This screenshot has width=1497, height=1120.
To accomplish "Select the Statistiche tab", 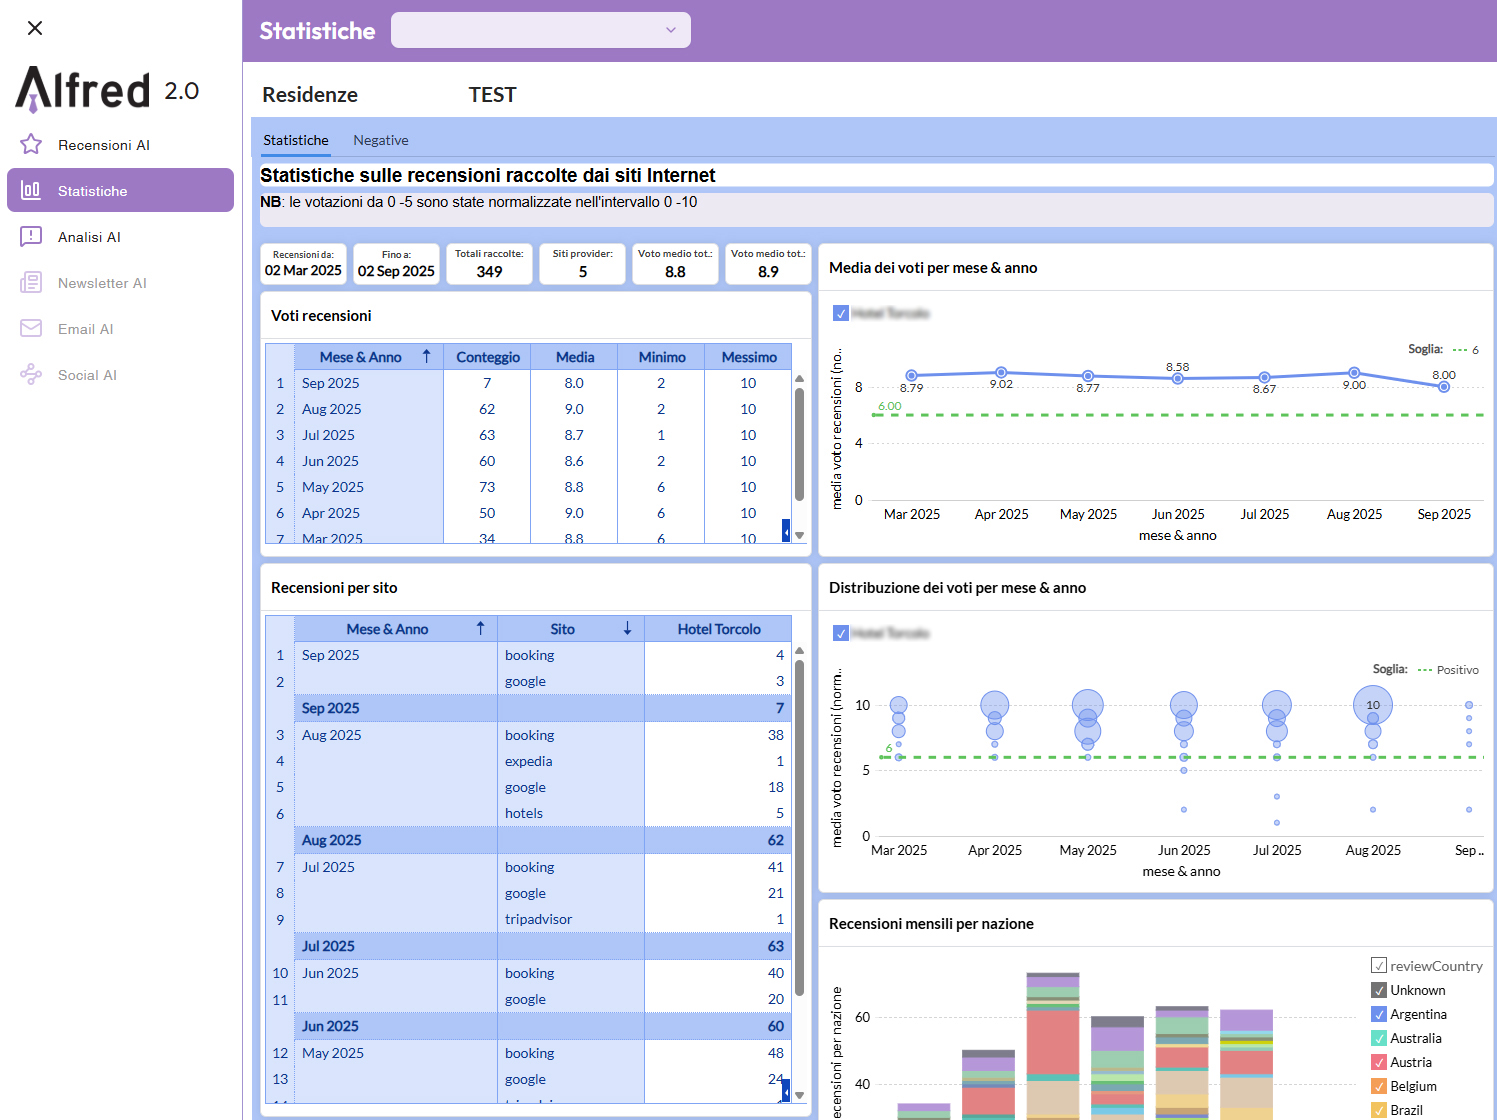I will pyautogui.click(x=295, y=140).
